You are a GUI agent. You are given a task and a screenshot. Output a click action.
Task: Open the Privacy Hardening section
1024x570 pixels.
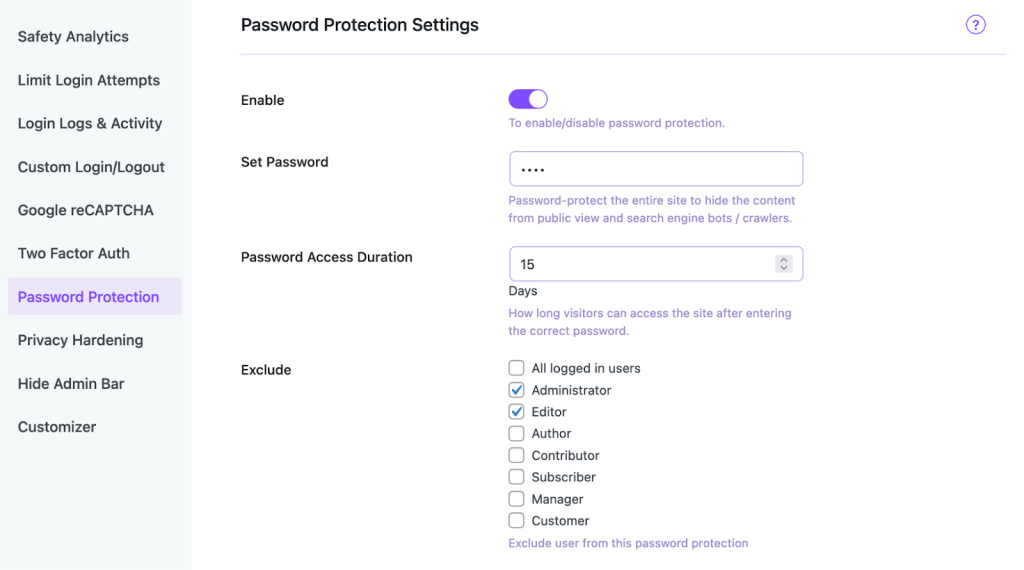(x=80, y=340)
